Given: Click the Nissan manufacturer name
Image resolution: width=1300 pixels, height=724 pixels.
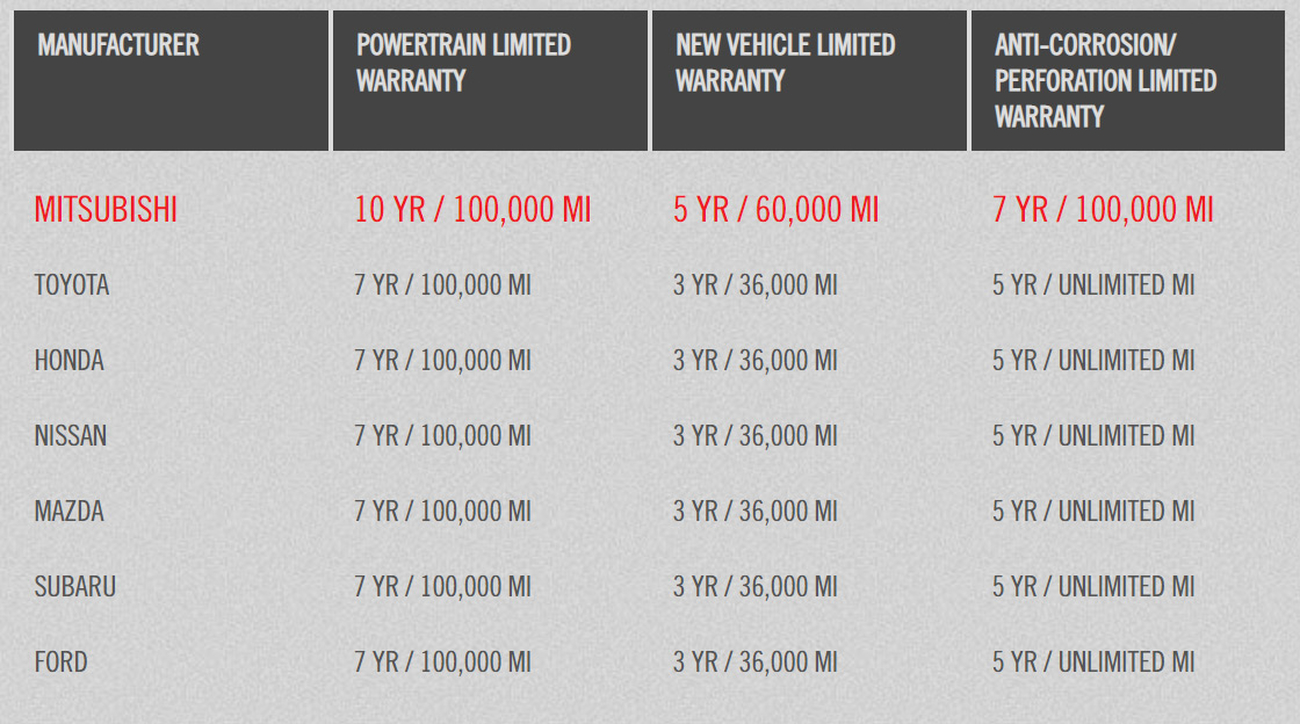Looking at the screenshot, I should point(70,436).
